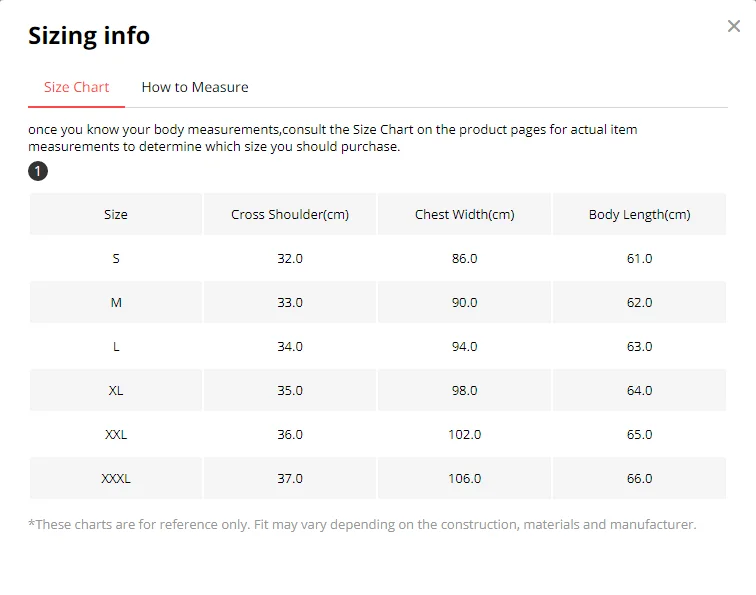
Task: Click the 106.0 chest width cell
Action: [464, 478]
